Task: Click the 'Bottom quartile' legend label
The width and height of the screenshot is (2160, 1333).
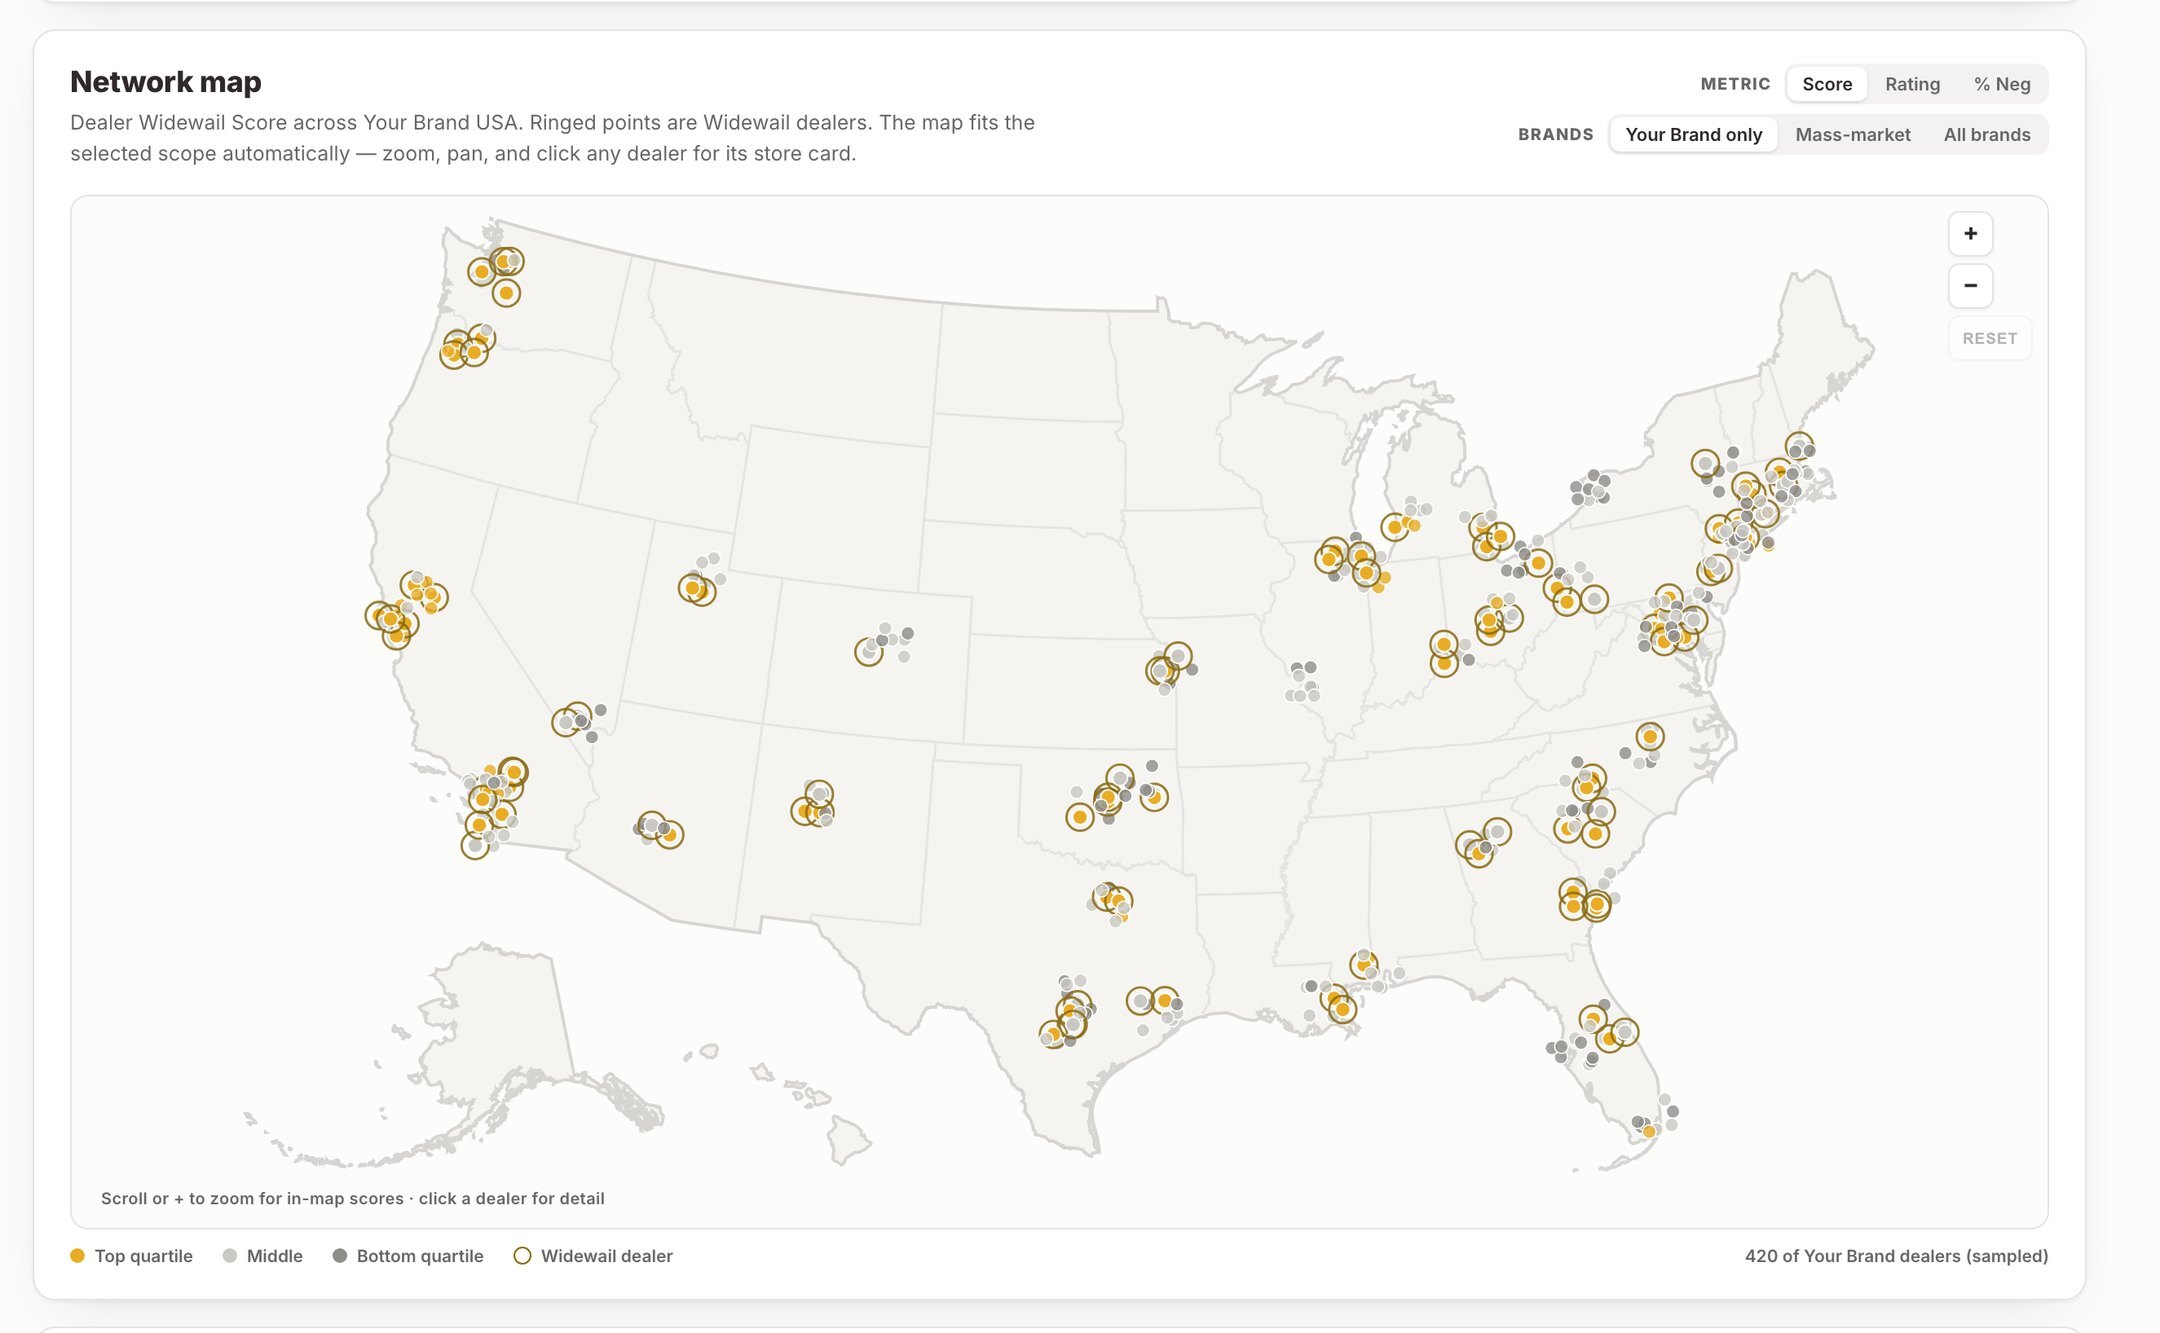Action: (x=420, y=1256)
